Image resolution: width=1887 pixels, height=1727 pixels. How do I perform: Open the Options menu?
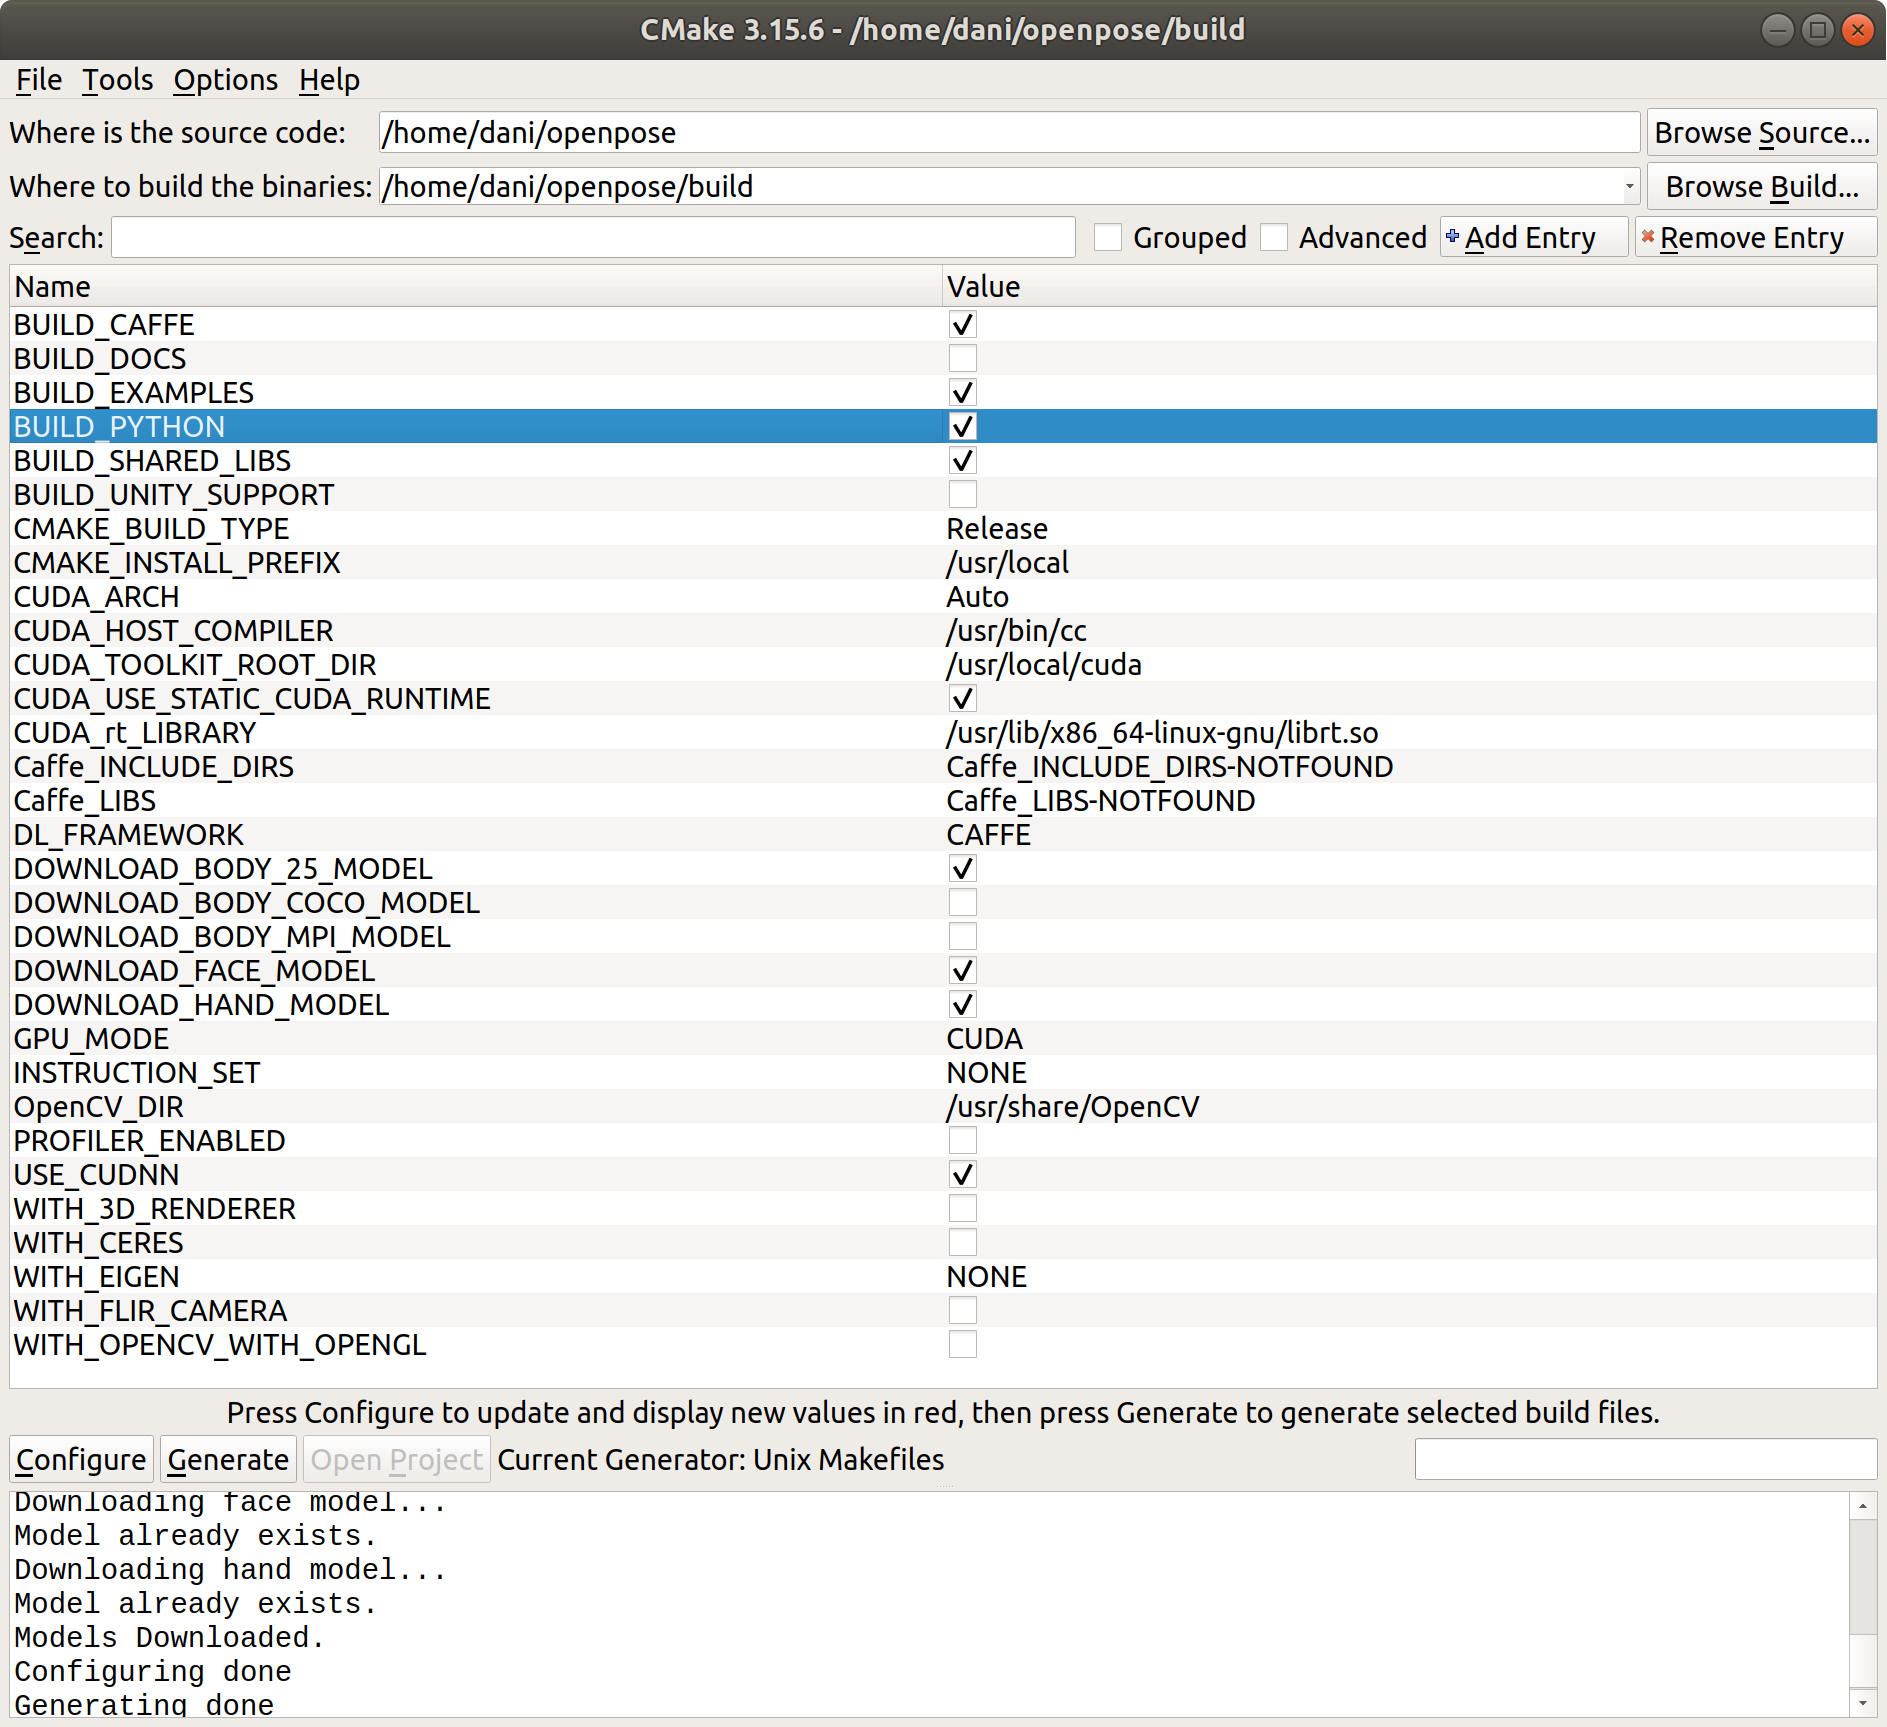pyautogui.click(x=225, y=80)
